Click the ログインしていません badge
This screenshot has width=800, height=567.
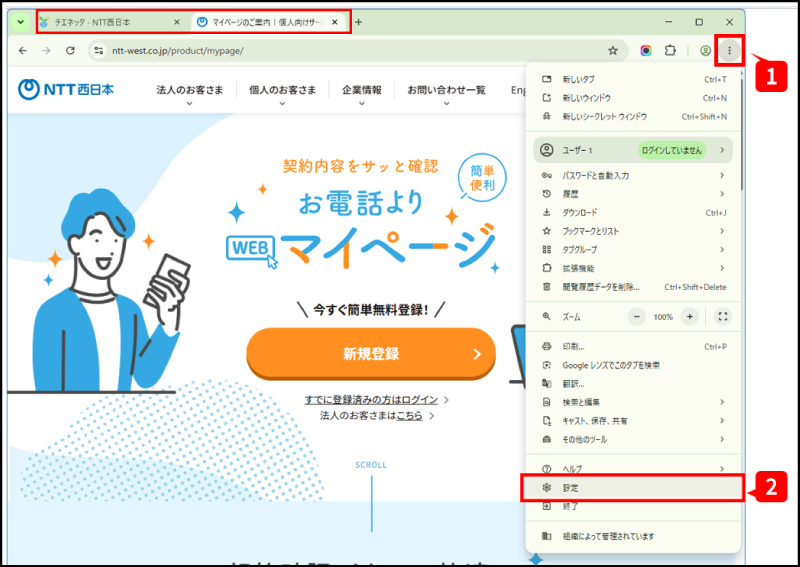pyautogui.click(x=671, y=150)
